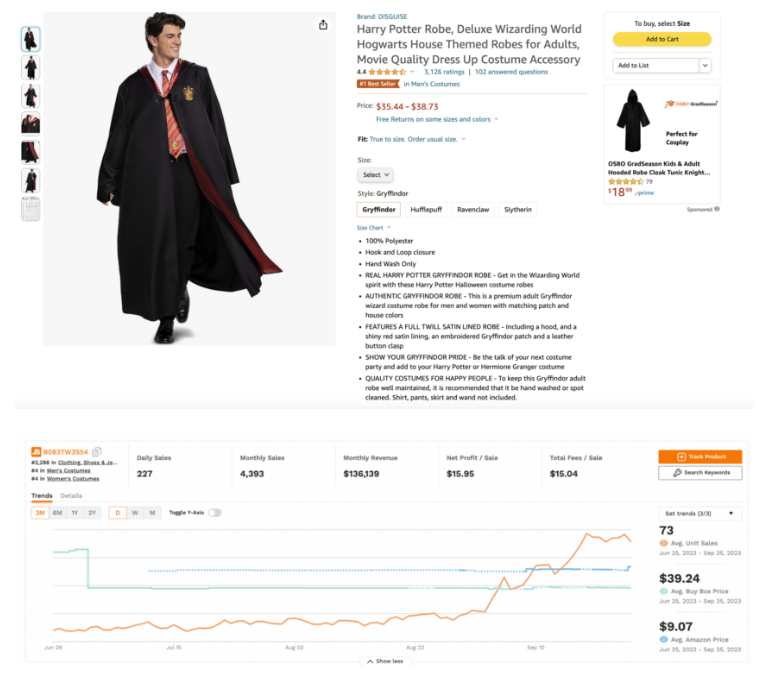
Task: Expand the Add to List dropdown arrow
Action: point(705,65)
